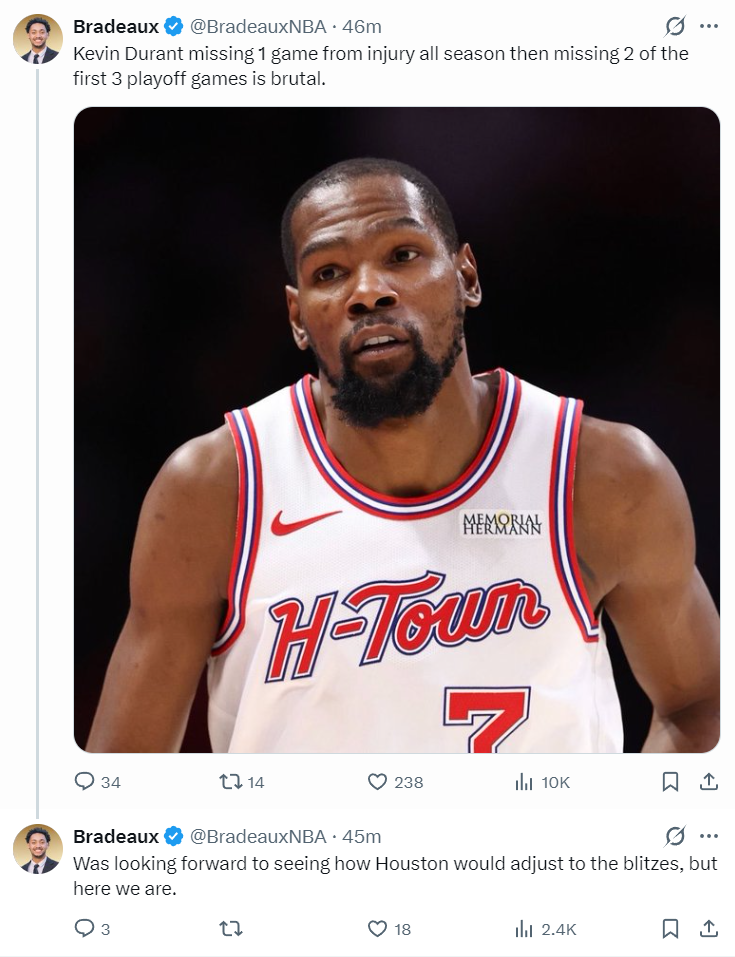Image resolution: width=735 pixels, height=957 pixels.
Task: Share the first tweet
Action: pos(708,782)
